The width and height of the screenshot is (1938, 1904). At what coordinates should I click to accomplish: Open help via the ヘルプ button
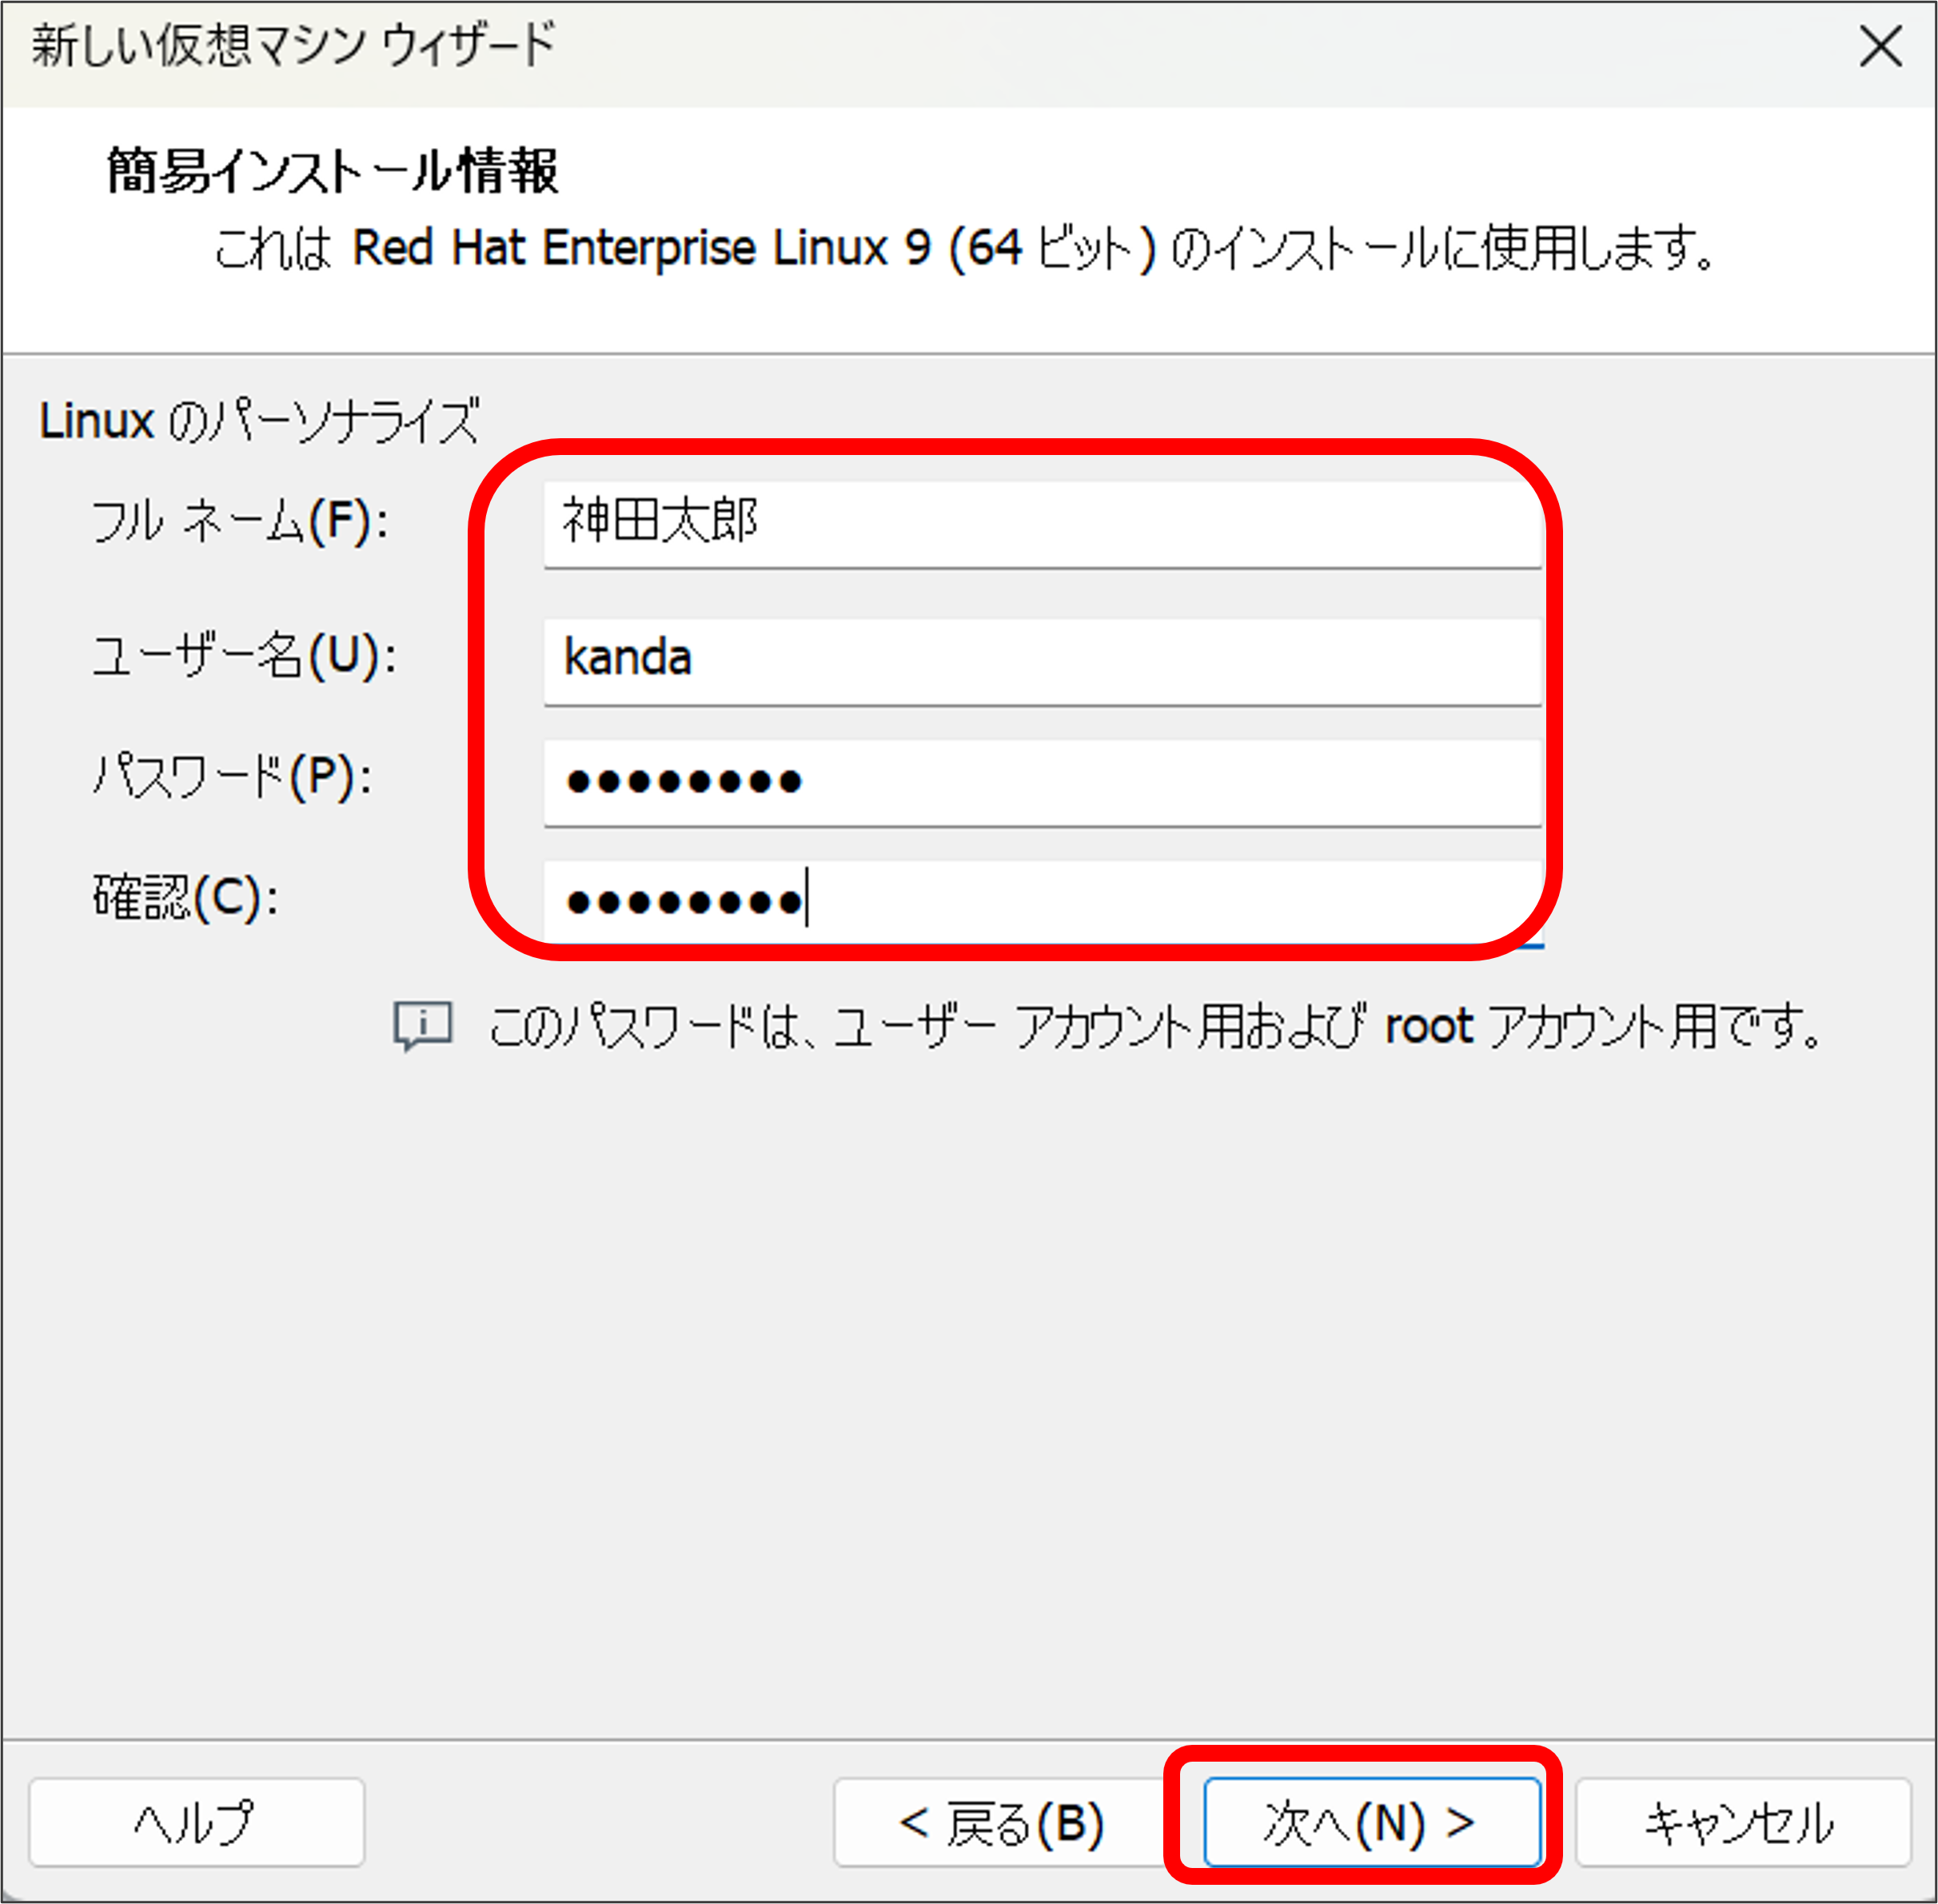click(196, 1822)
